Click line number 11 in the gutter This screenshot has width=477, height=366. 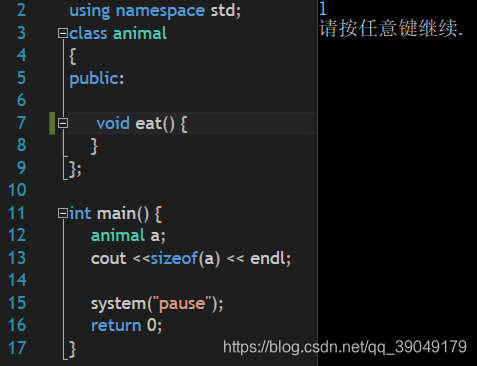17,213
